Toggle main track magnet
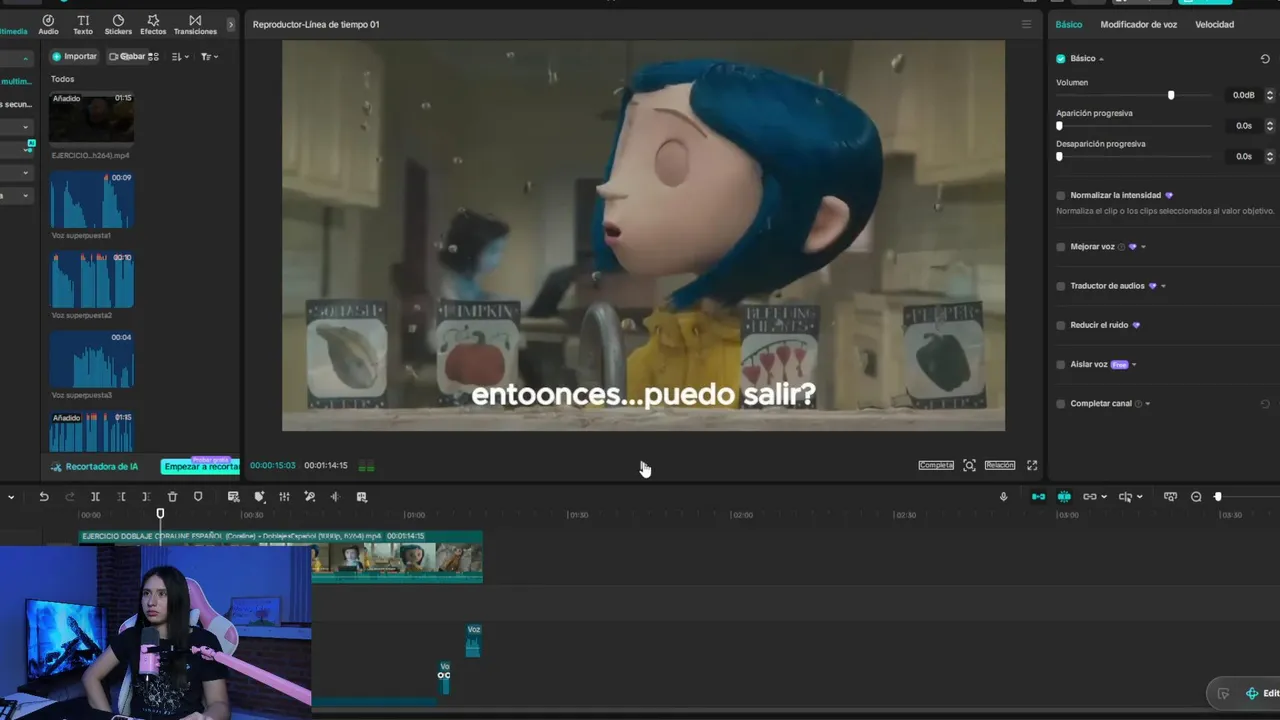This screenshot has height=720, width=1280. [1038, 497]
